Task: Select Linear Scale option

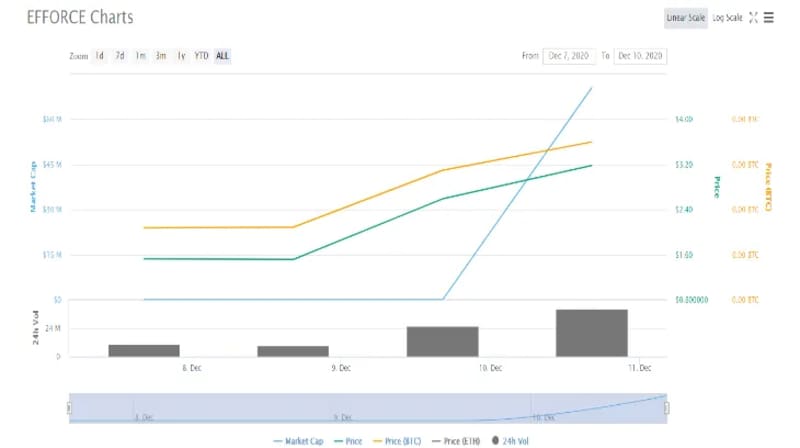Action: point(686,18)
